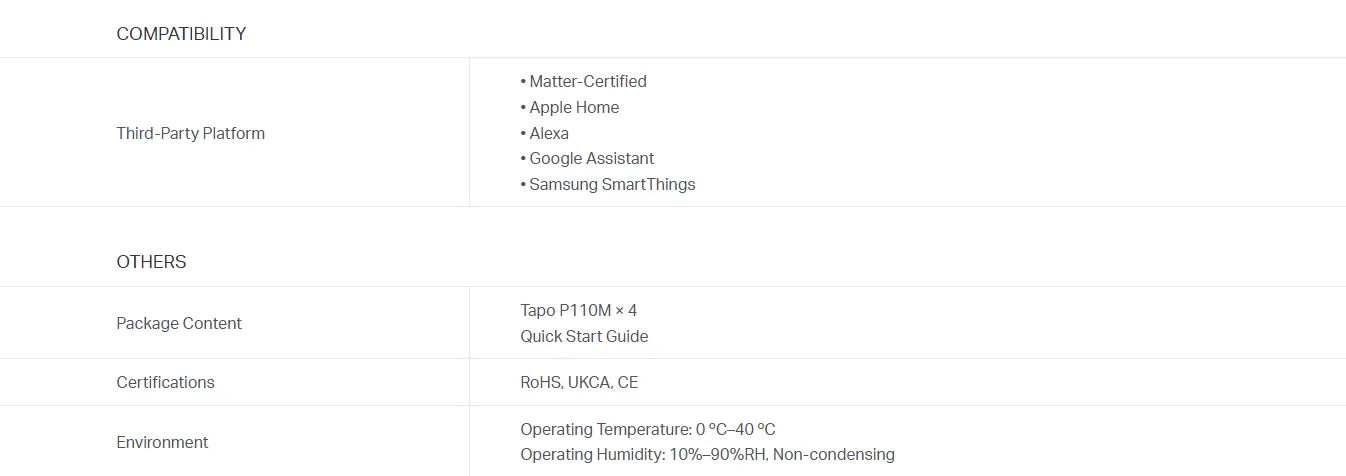
Task: Click the OTHERS section heading
Action: pos(151,262)
